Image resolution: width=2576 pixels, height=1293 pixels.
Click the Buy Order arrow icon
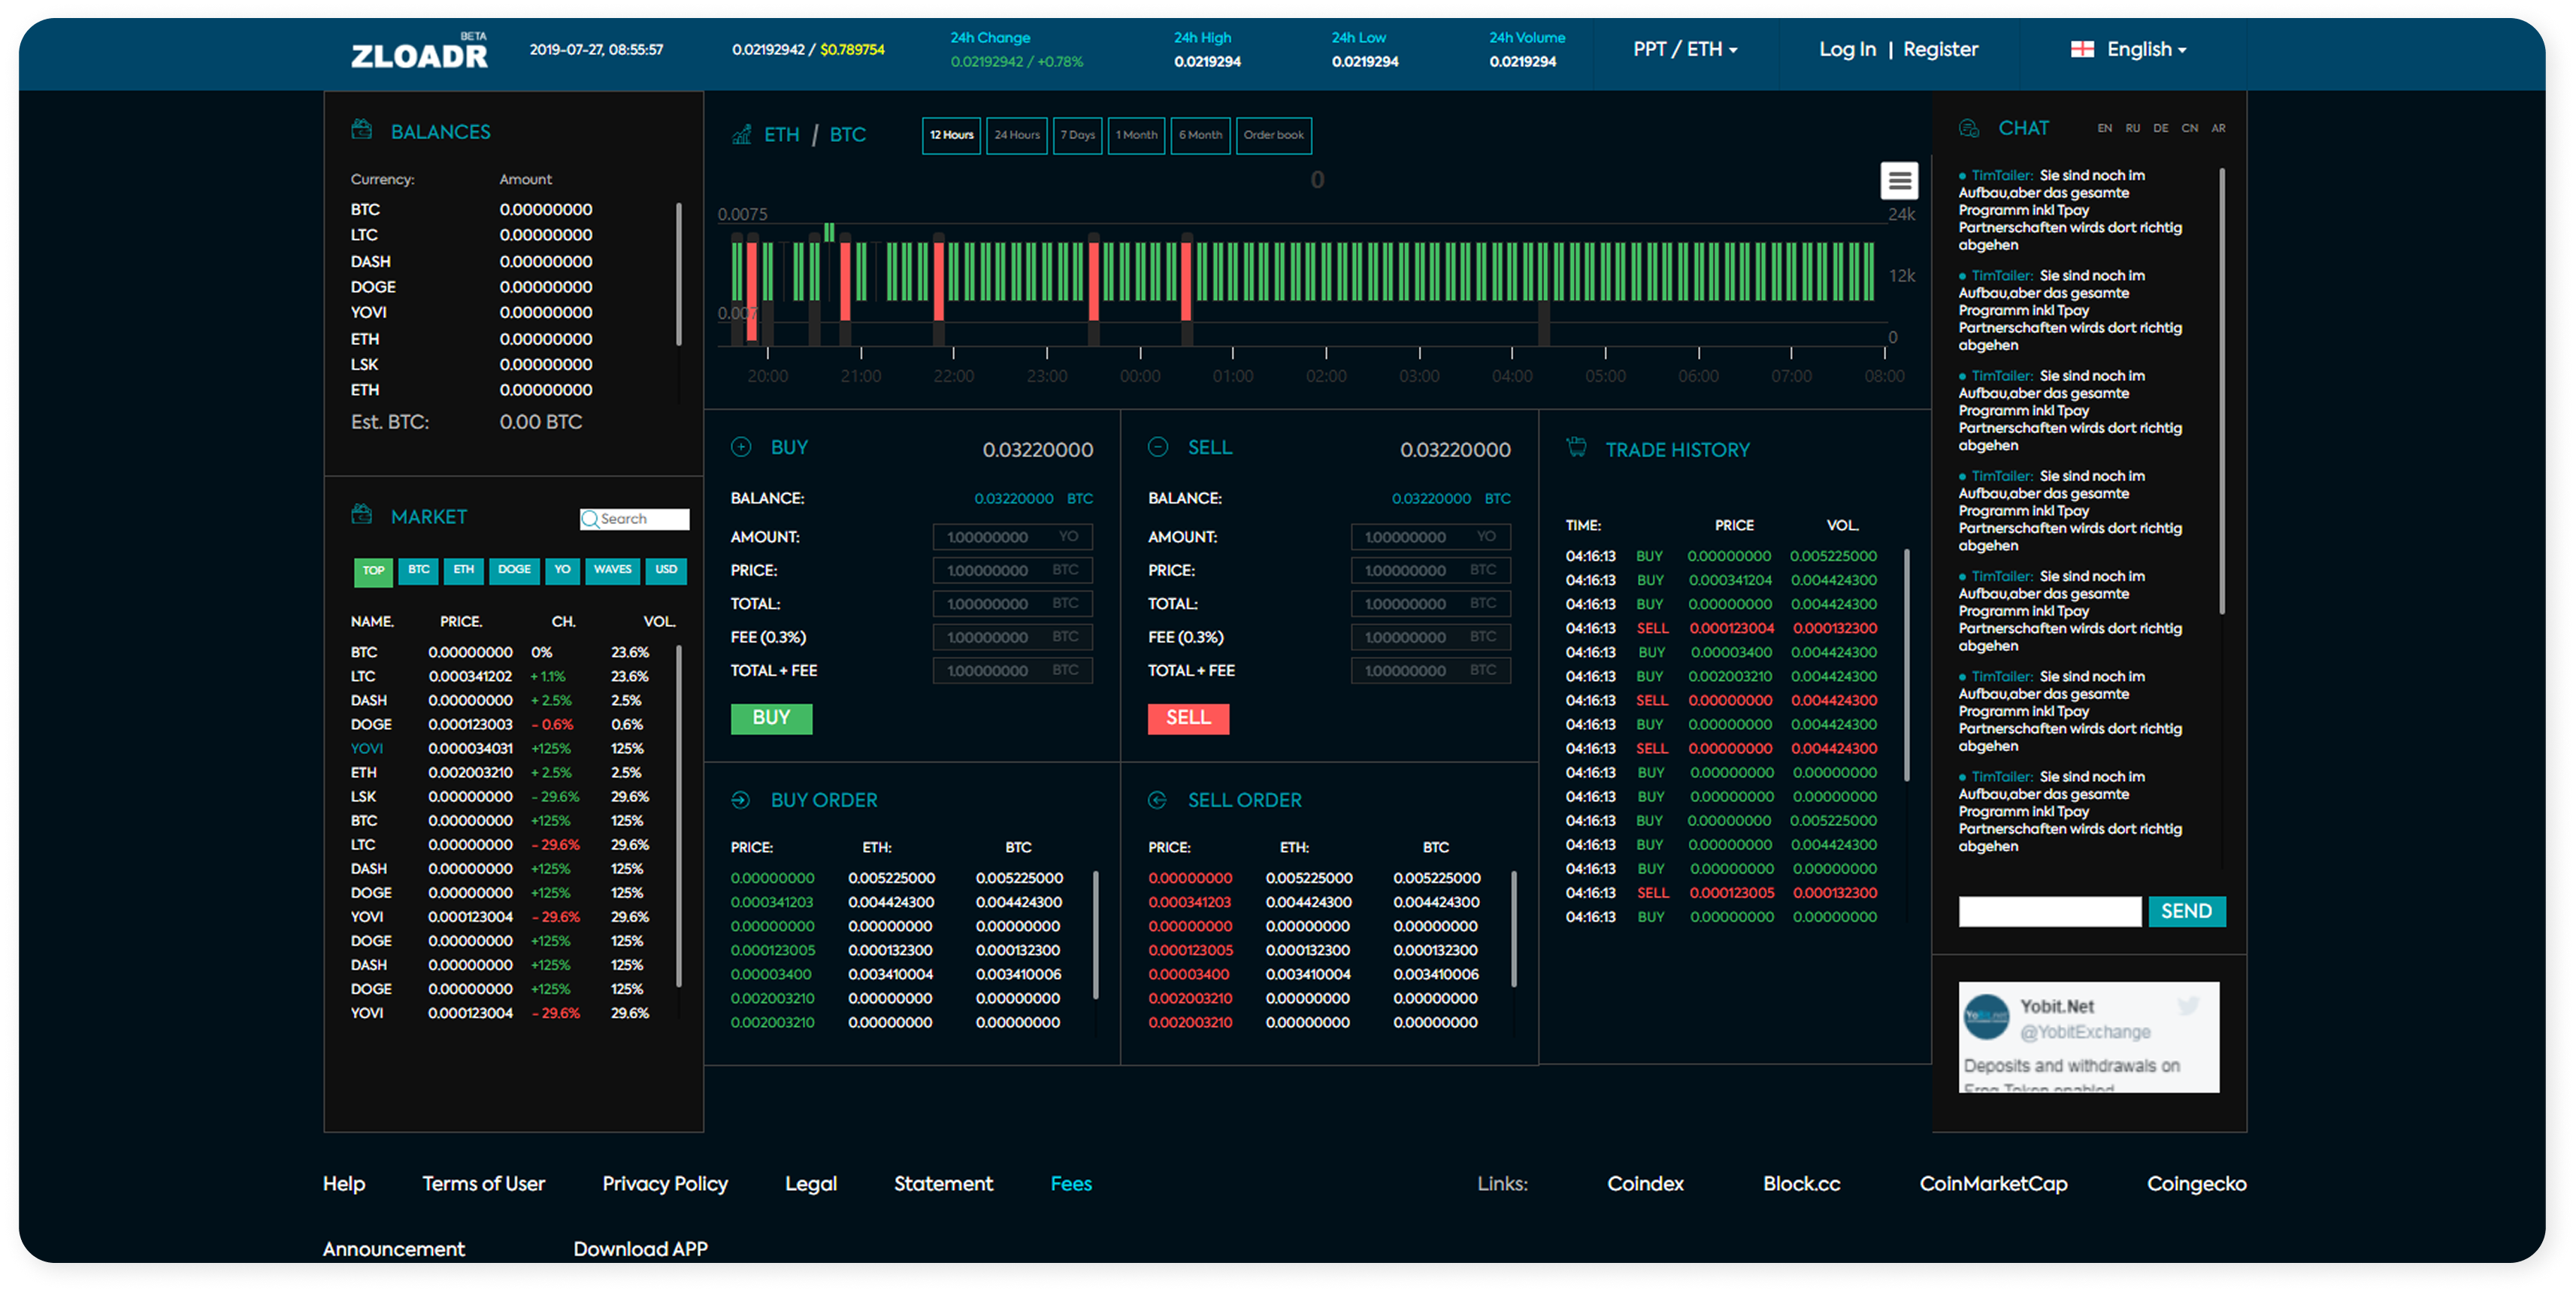click(741, 800)
